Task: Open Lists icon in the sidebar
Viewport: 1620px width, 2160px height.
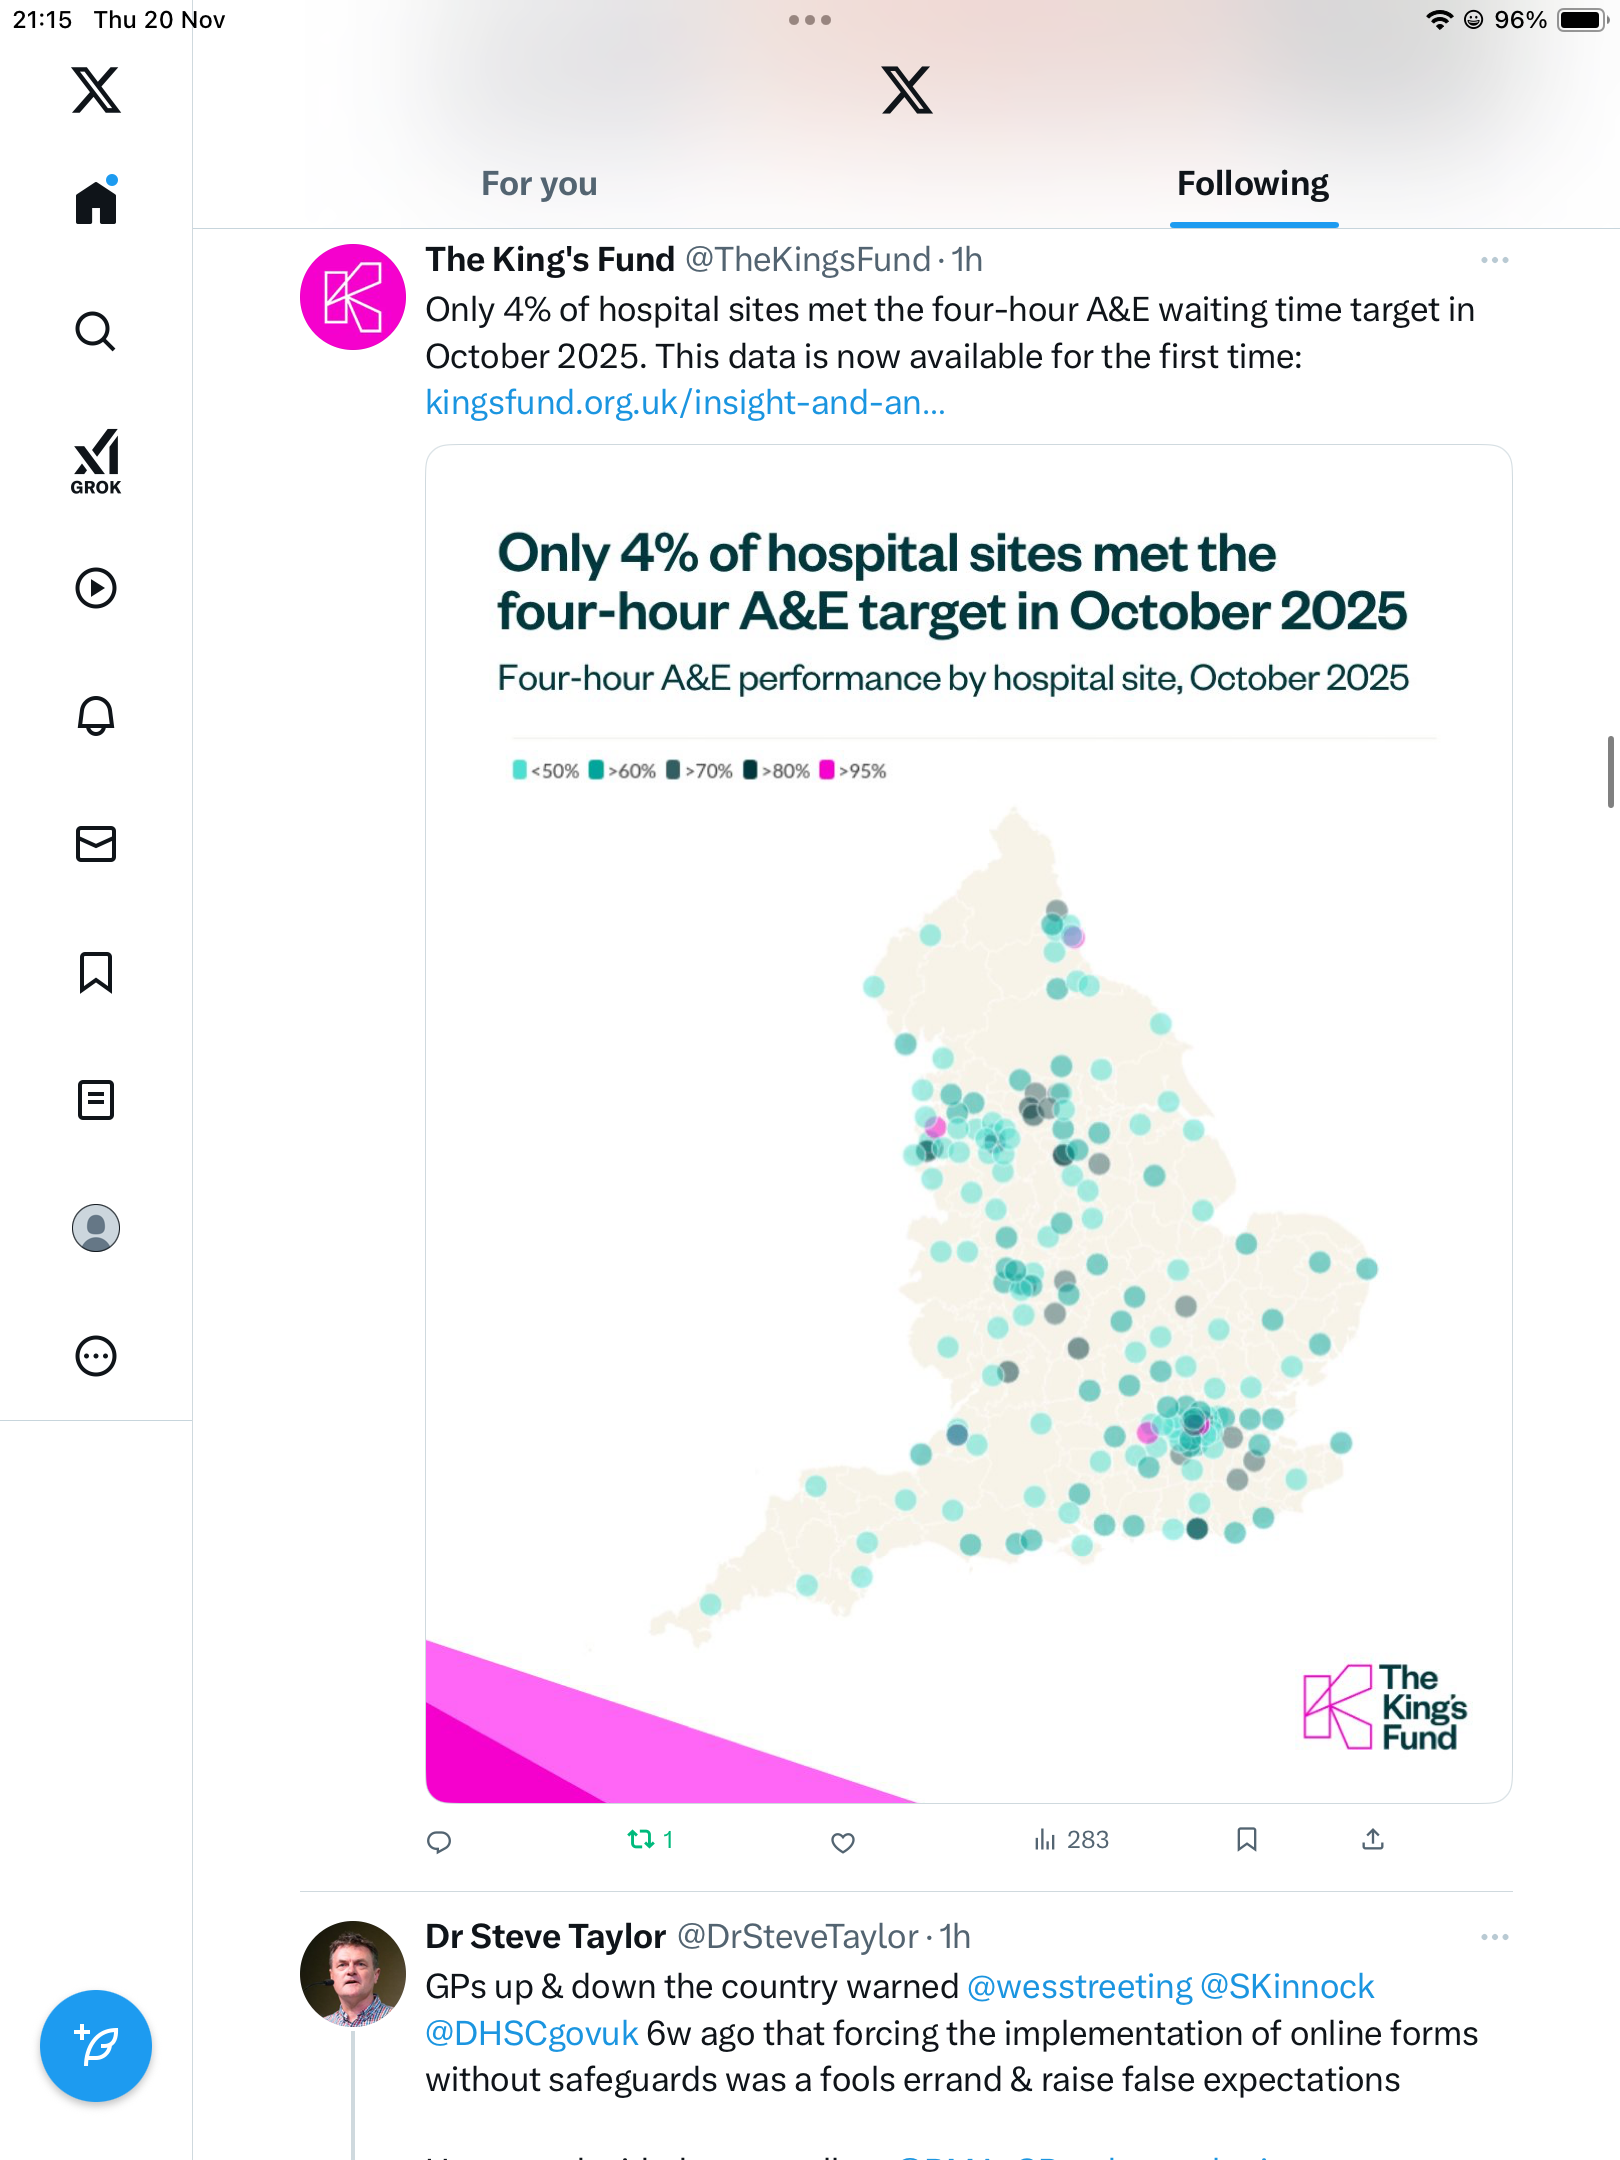Action: [96, 1100]
